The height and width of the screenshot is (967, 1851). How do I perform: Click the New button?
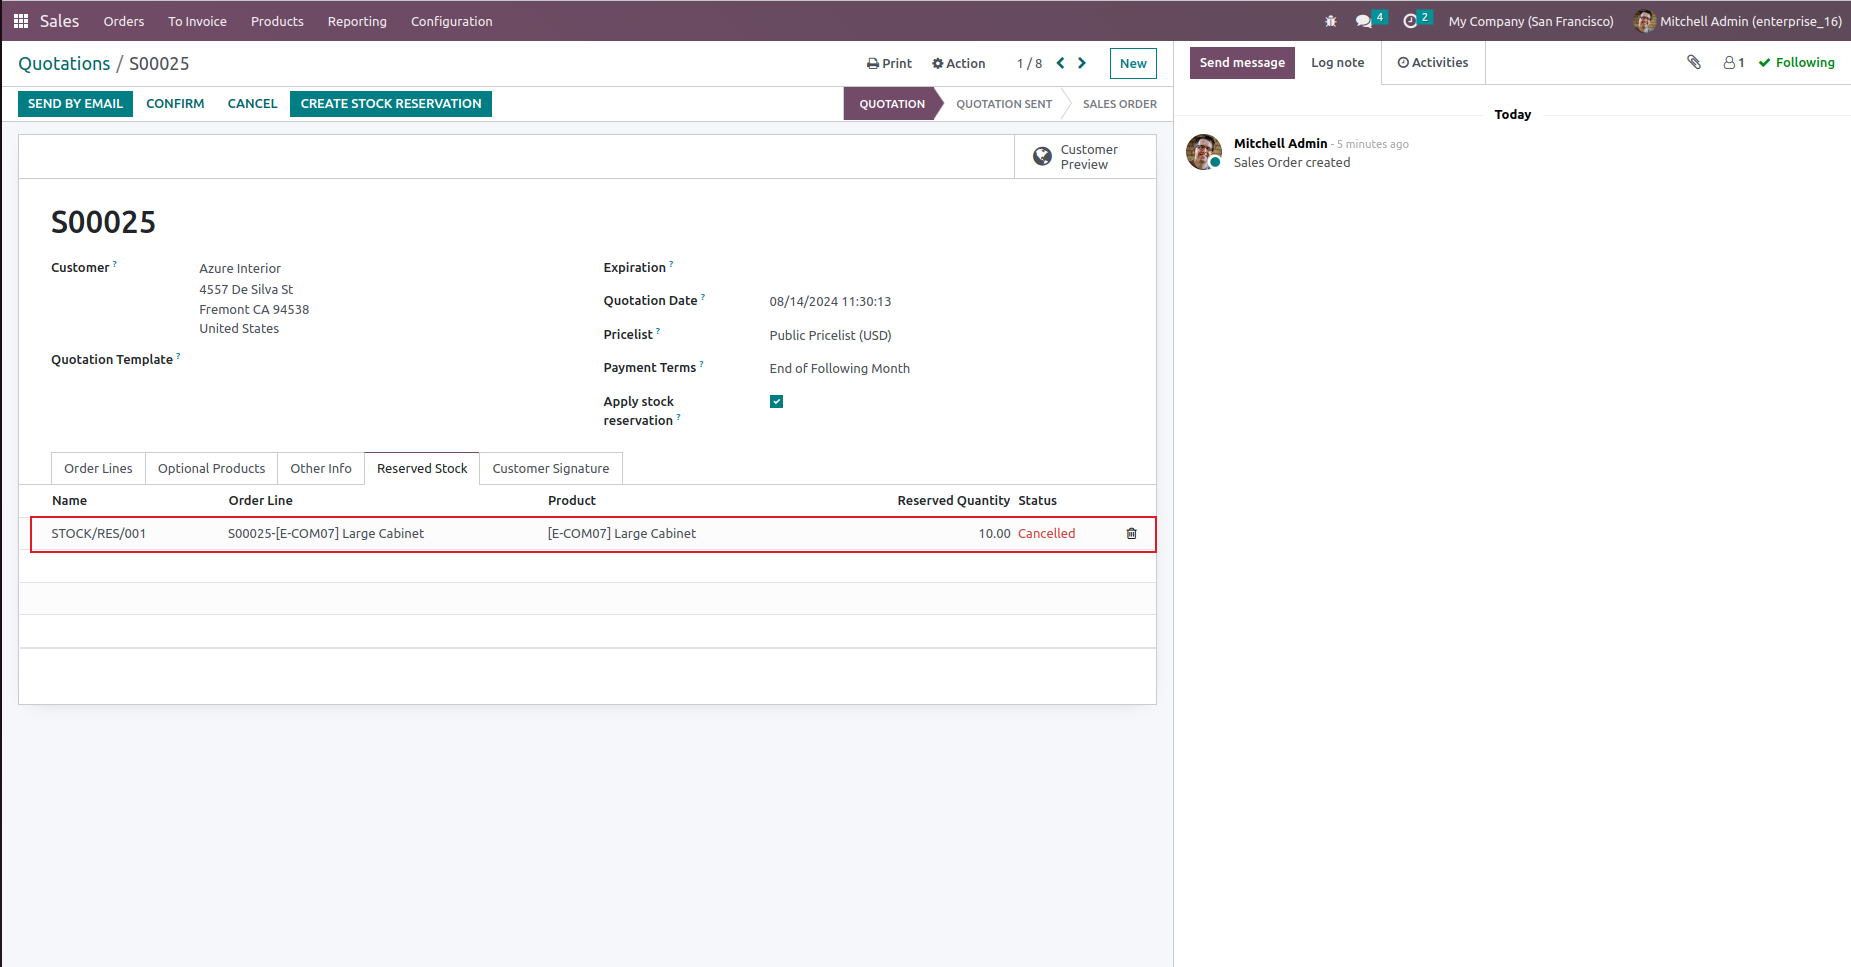point(1133,63)
